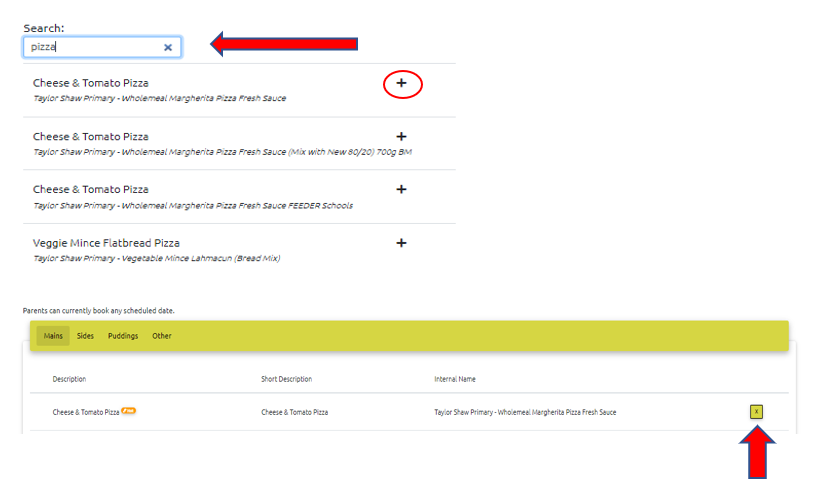Switch to the Mains tab
This screenshot has width=814, height=486.
[x=53, y=336]
